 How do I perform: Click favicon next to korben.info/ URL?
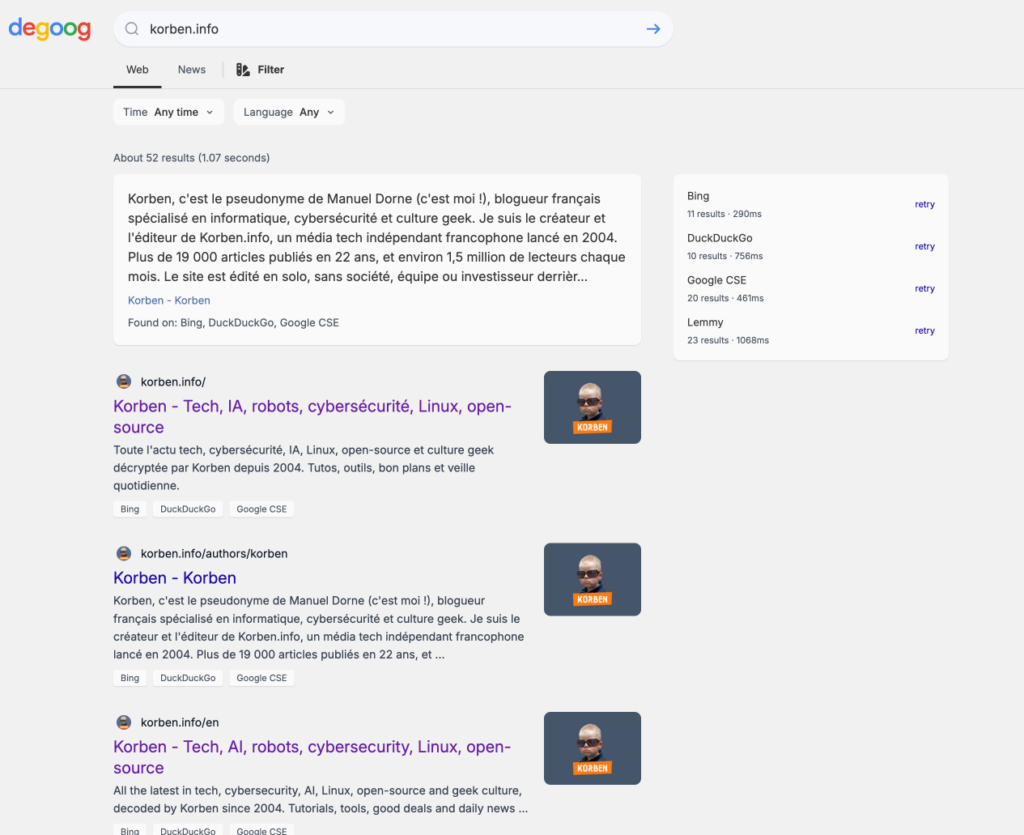point(123,381)
